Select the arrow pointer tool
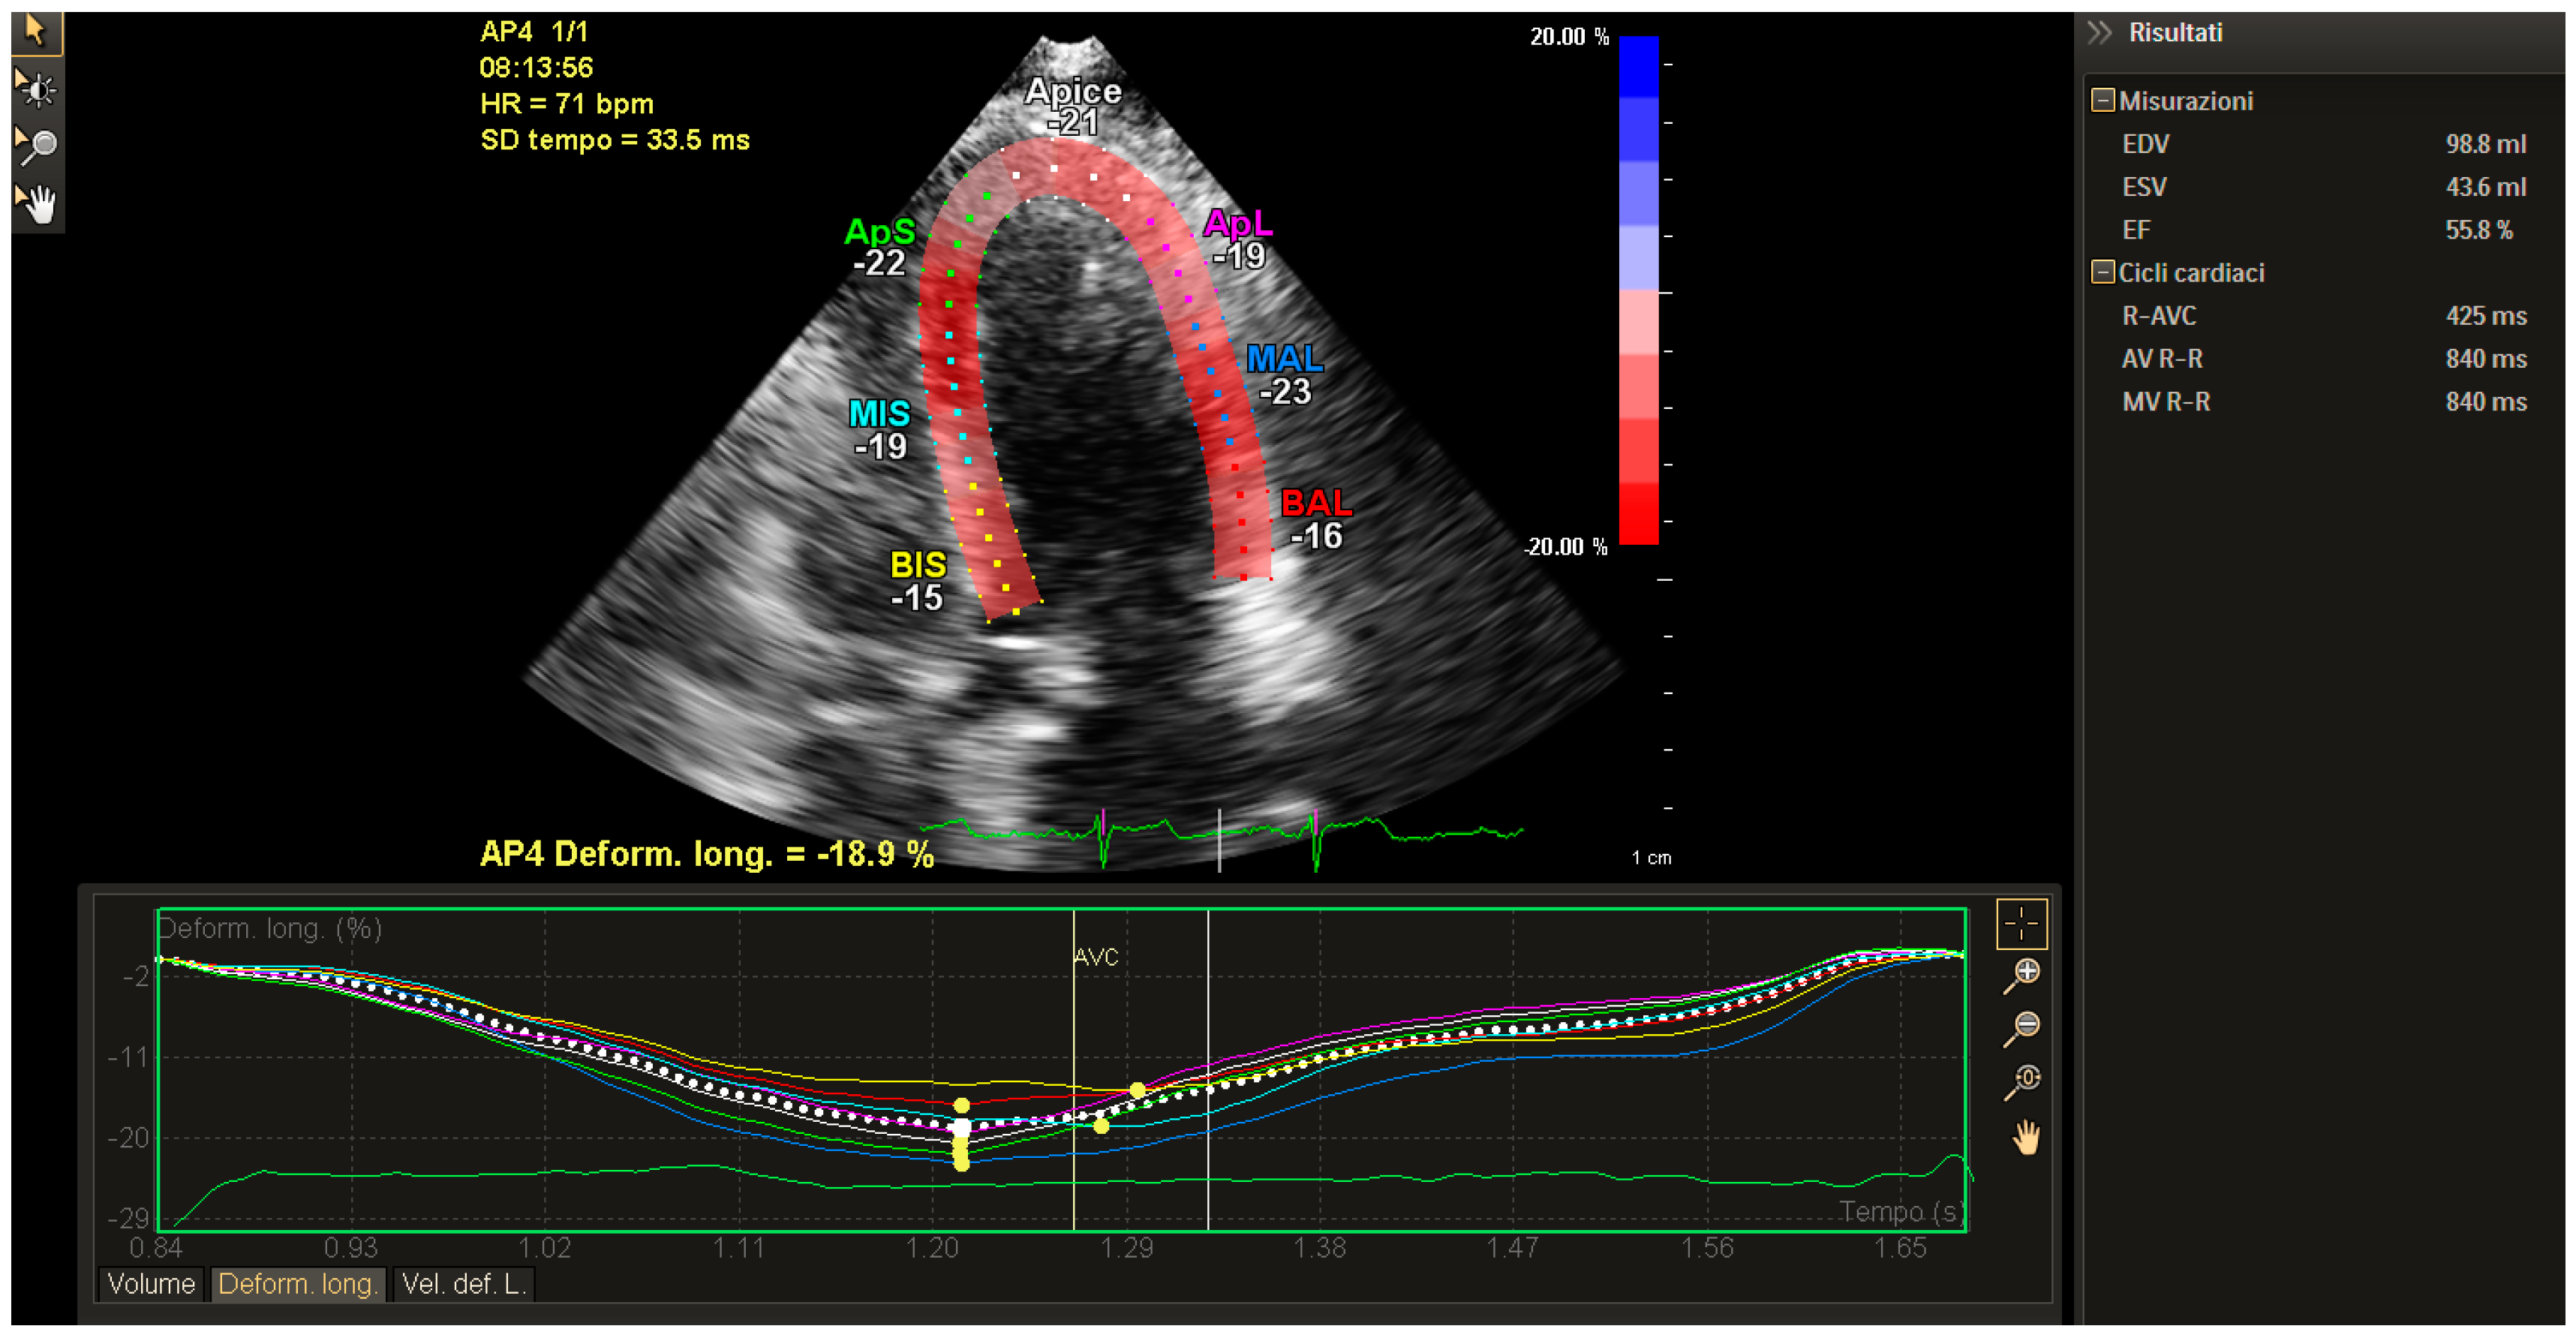Image resolution: width=2576 pixels, height=1335 pixels. [x=36, y=32]
